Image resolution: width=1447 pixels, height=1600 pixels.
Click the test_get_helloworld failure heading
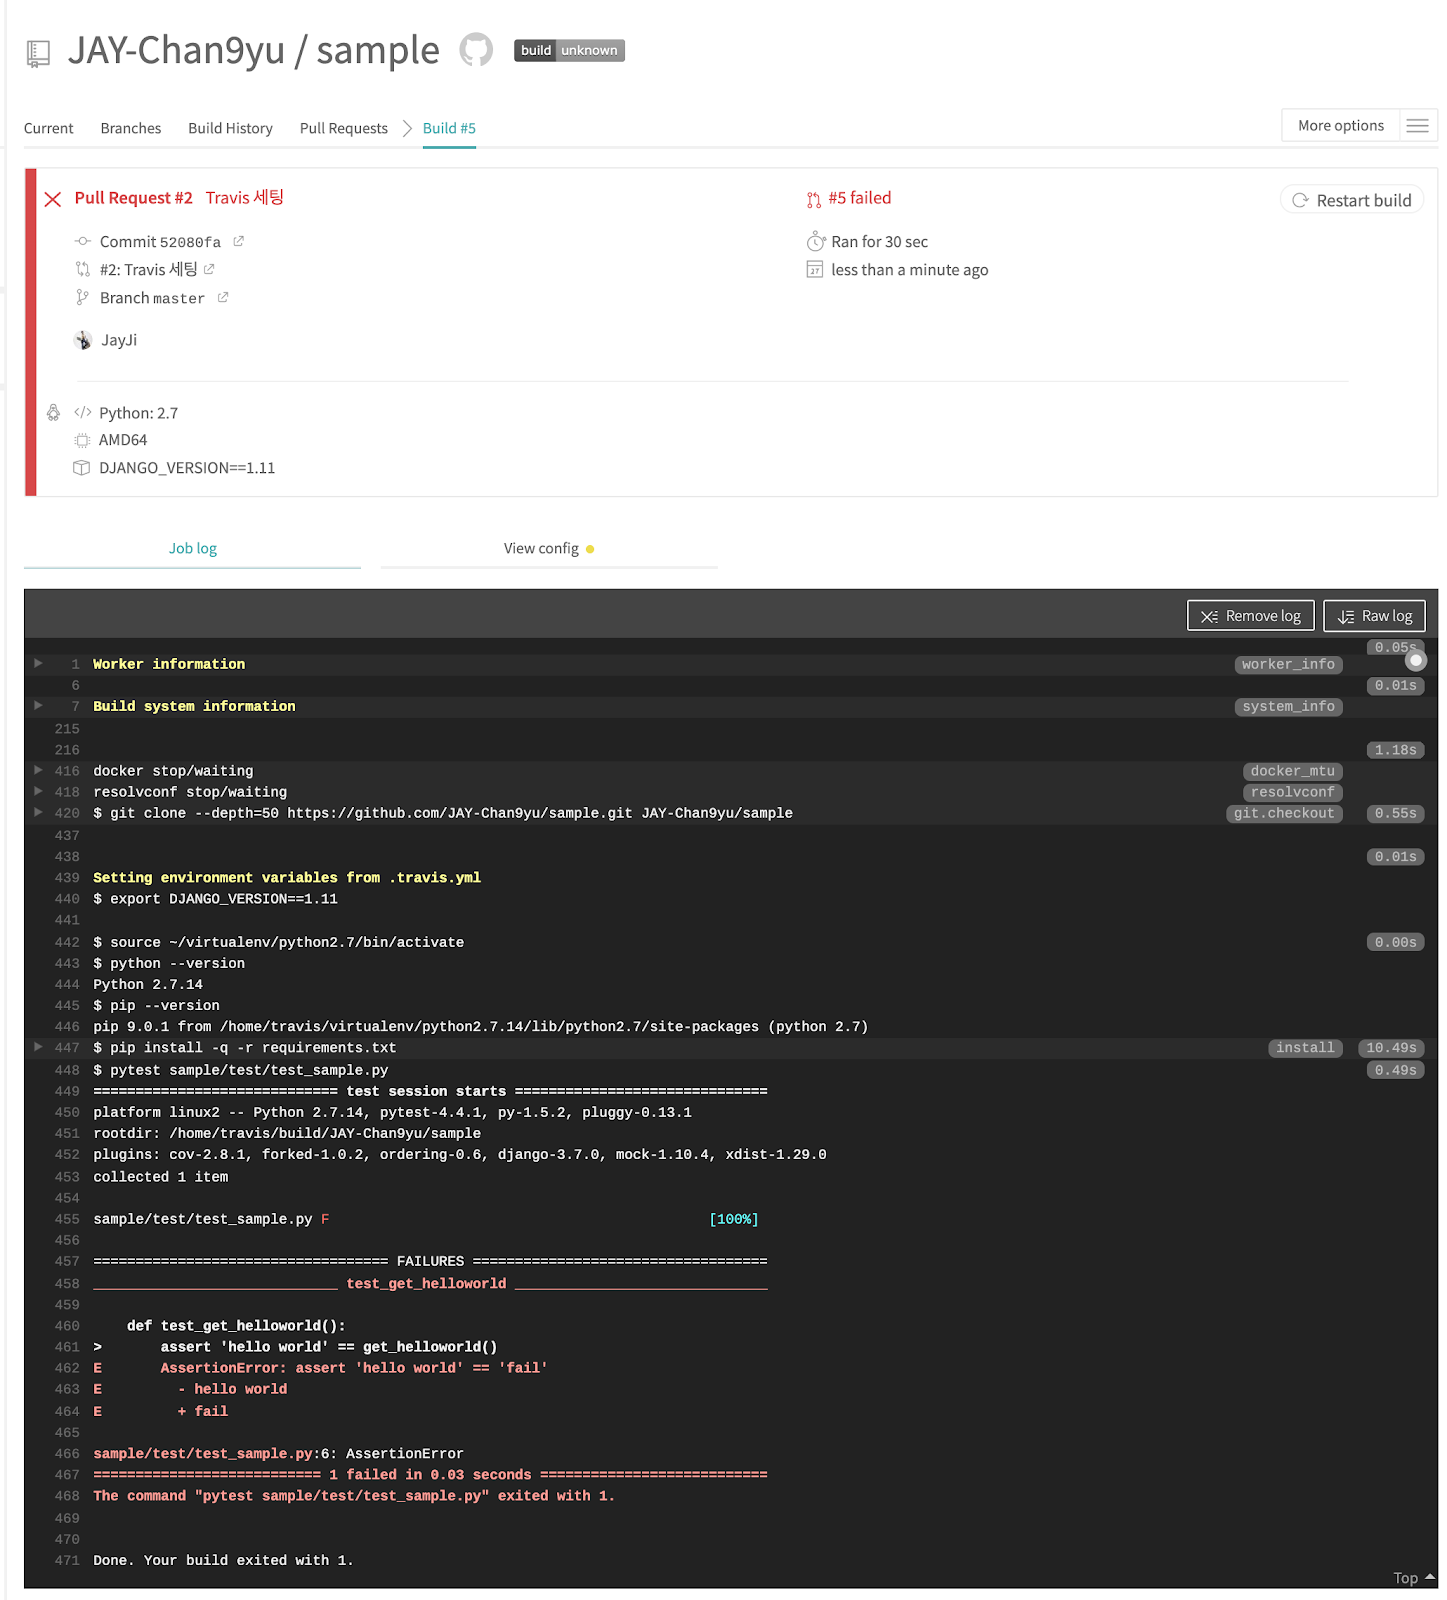tap(426, 1283)
